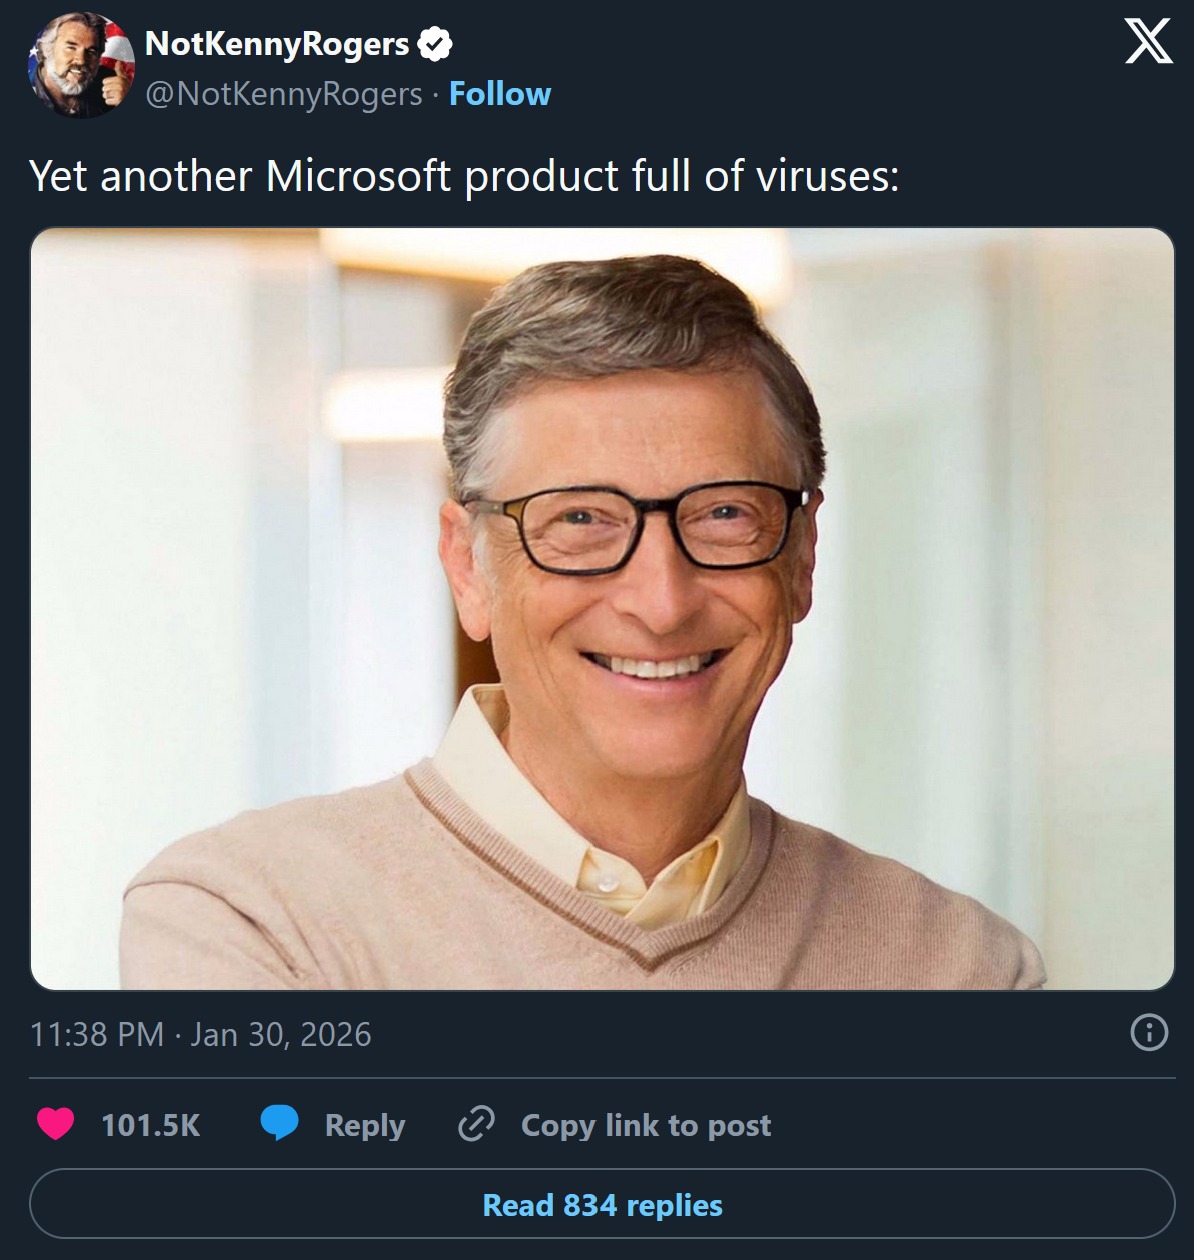Click the Jan 30, 2026 date
Viewport: 1194px width, 1260px height.
(281, 1034)
